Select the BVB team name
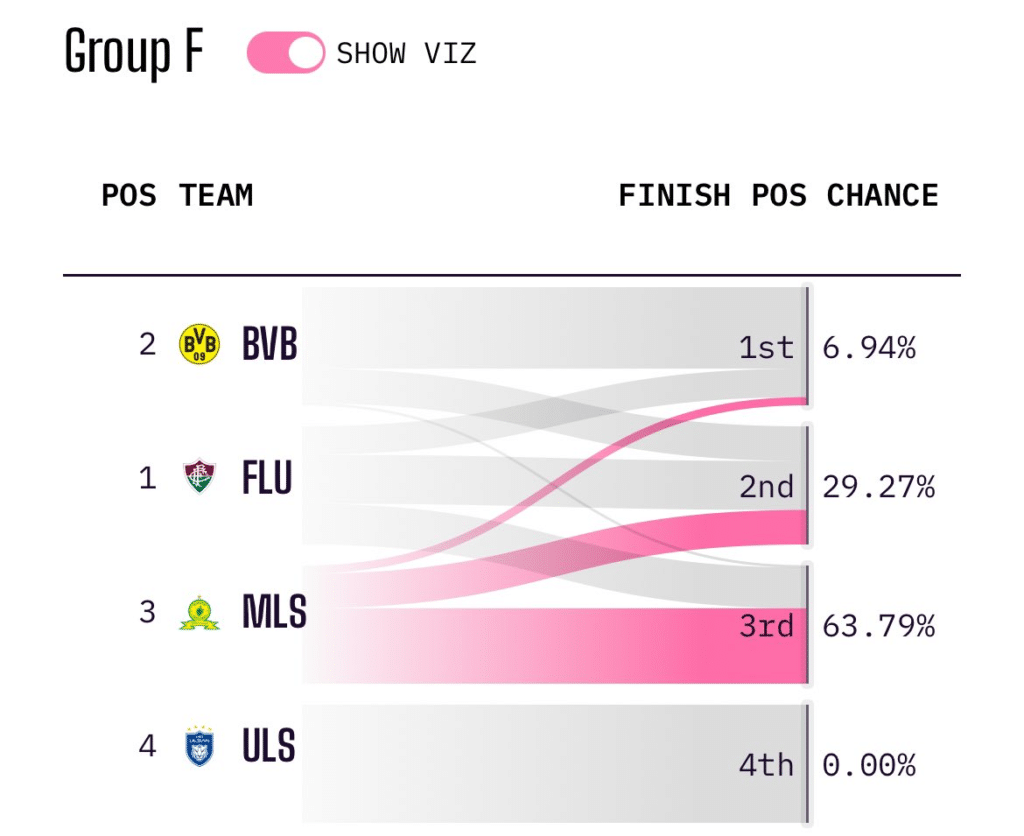1024x836 pixels. [x=270, y=344]
